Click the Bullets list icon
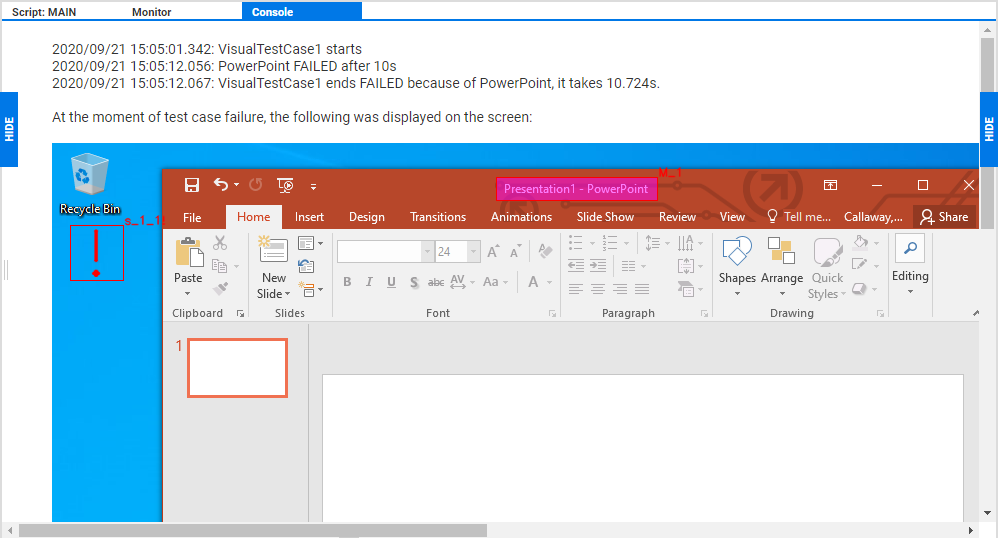Screen dimensions: 998x538 [x=575, y=243]
